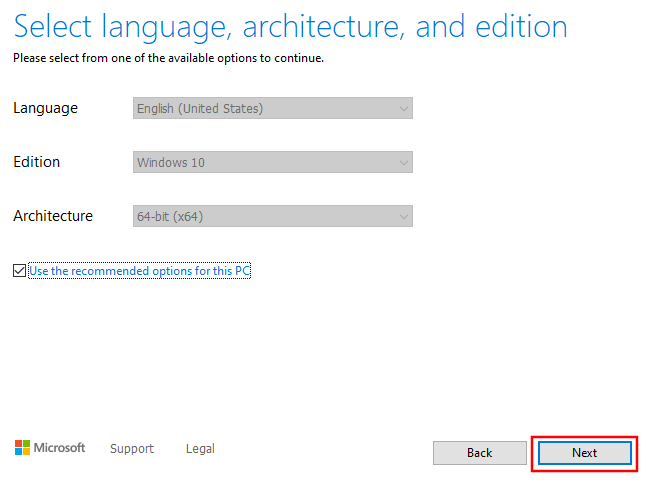The image size is (649, 484).
Task: Click the Next button
Action: coord(584,453)
